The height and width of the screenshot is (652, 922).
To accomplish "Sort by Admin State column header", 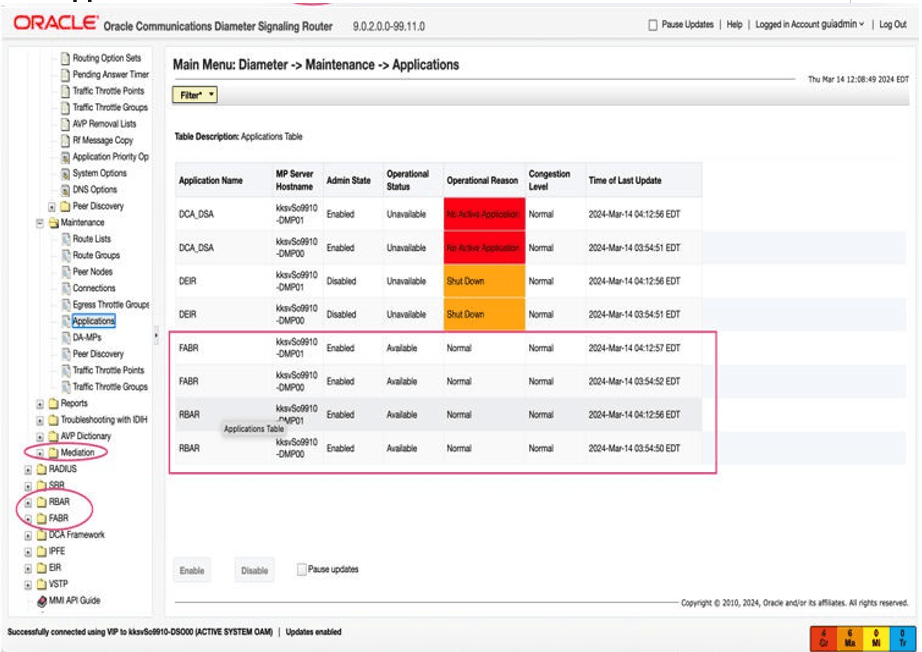I will 348,180.
